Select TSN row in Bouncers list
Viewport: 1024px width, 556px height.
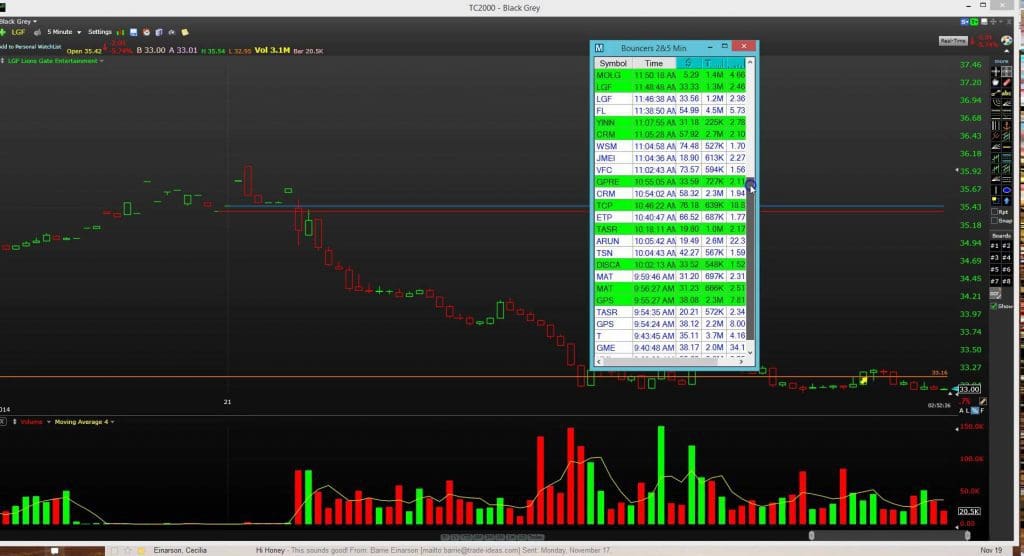pyautogui.click(x=670, y=253)
